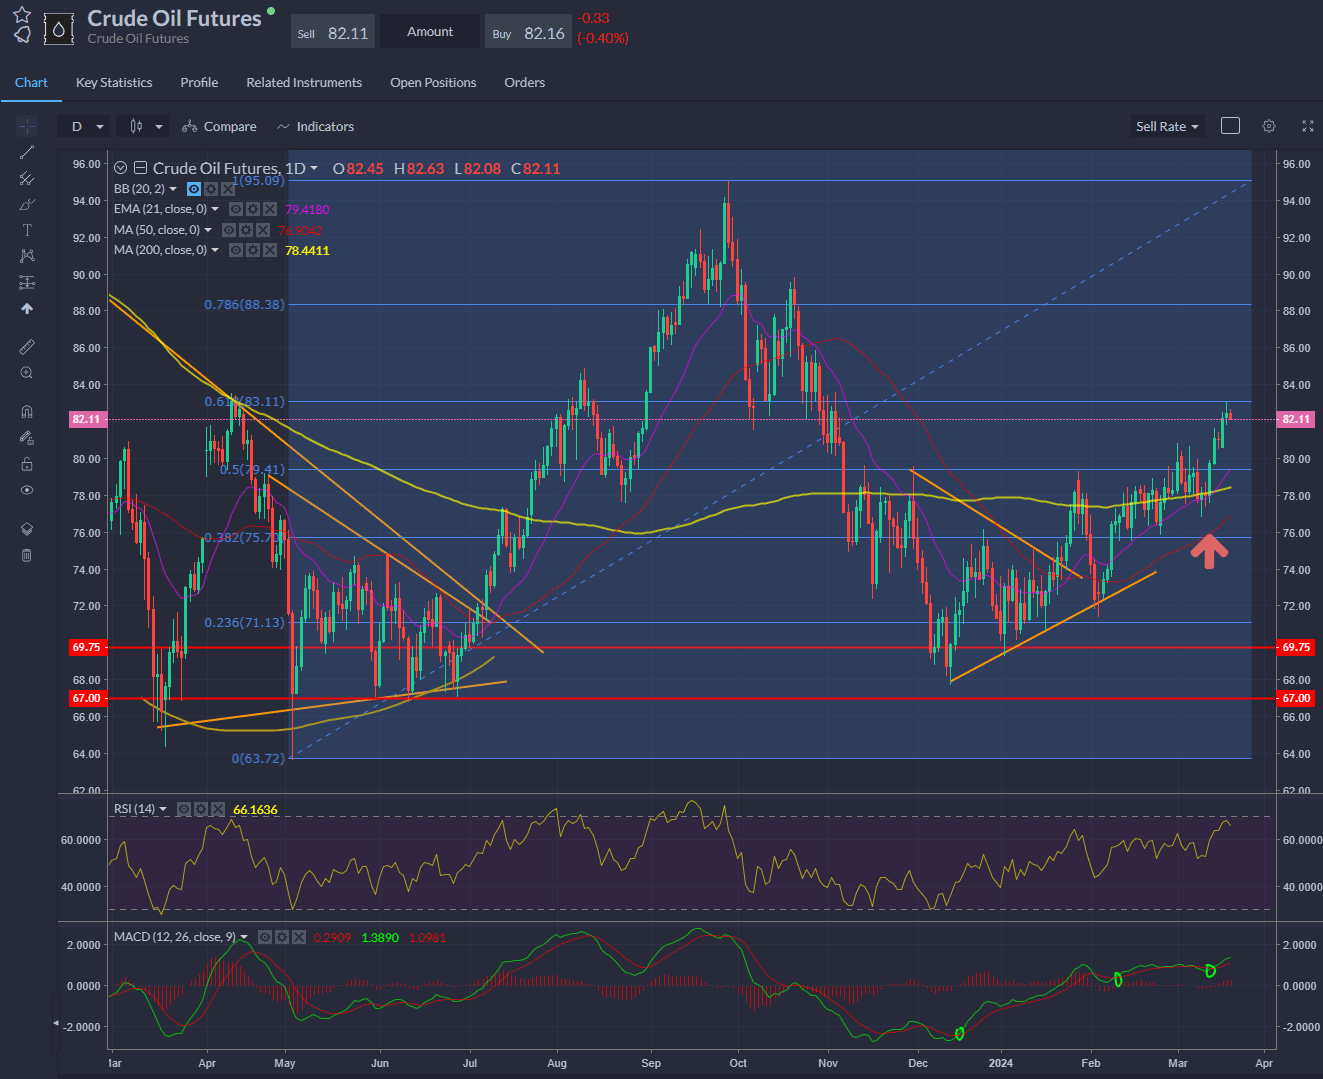The image size is (1323, 1079).
Task: Open RSI indicator settings gear
Action: (x=201, y=809)
